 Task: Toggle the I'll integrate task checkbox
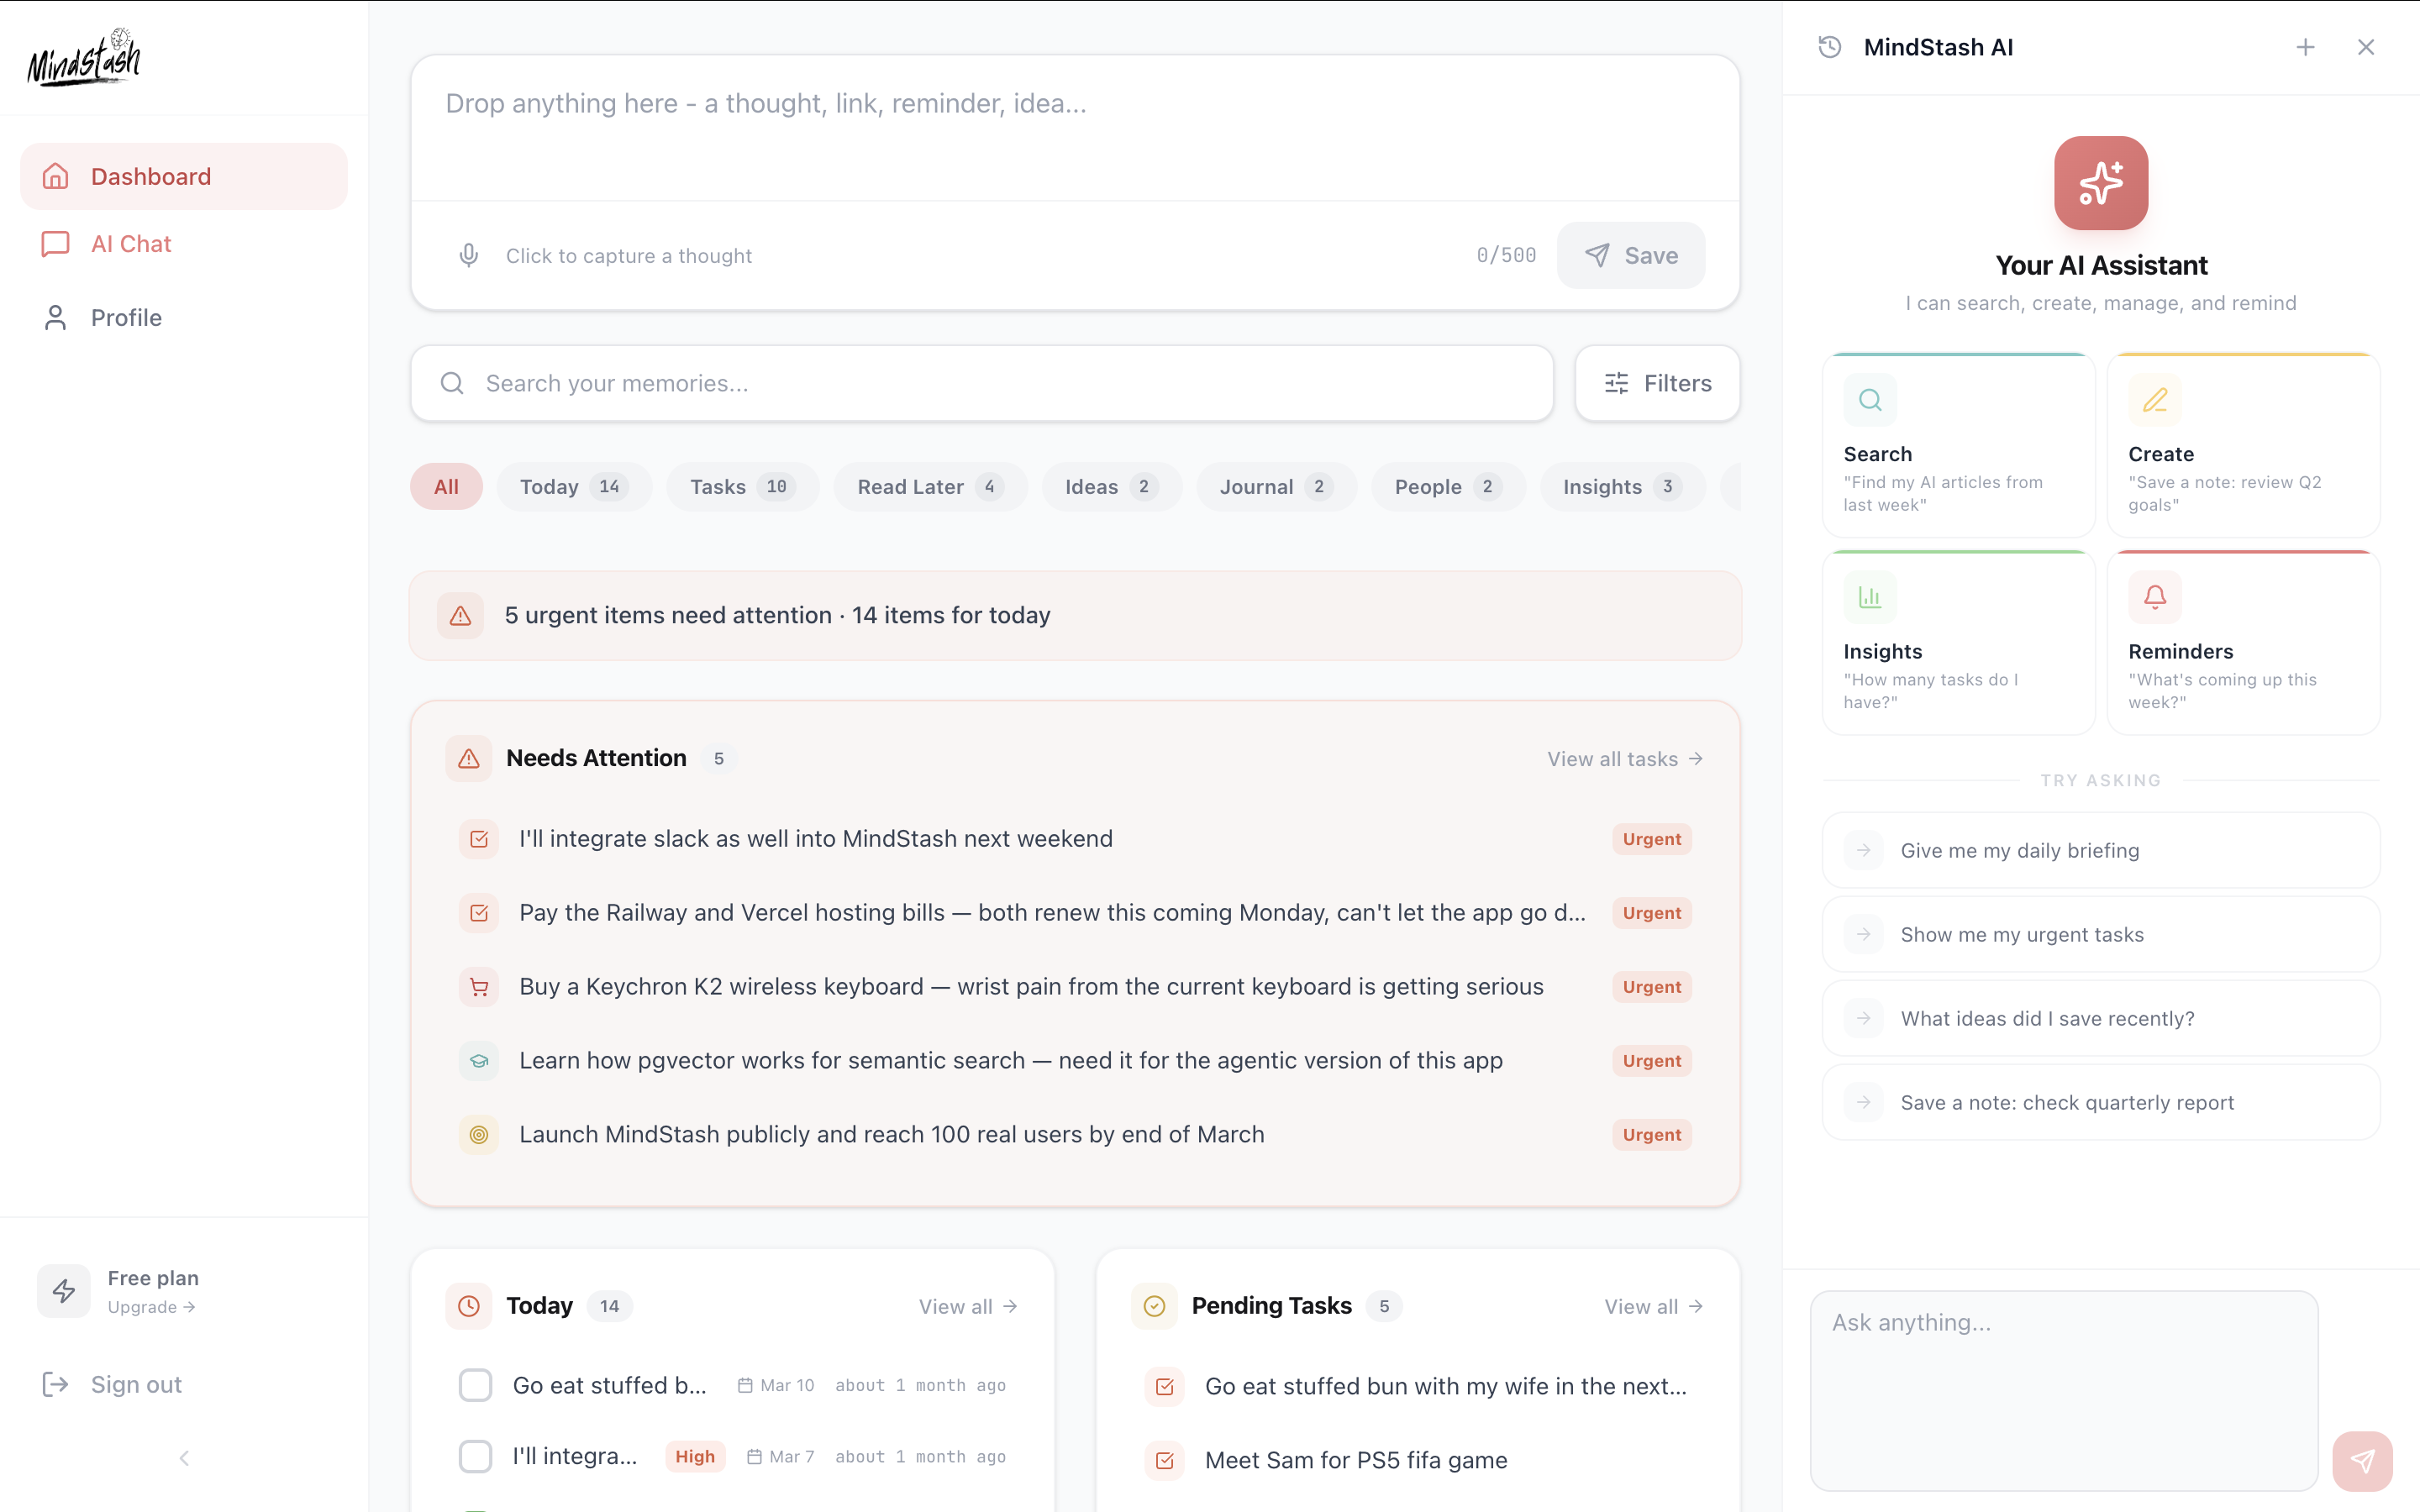(x=475, y=1456)
